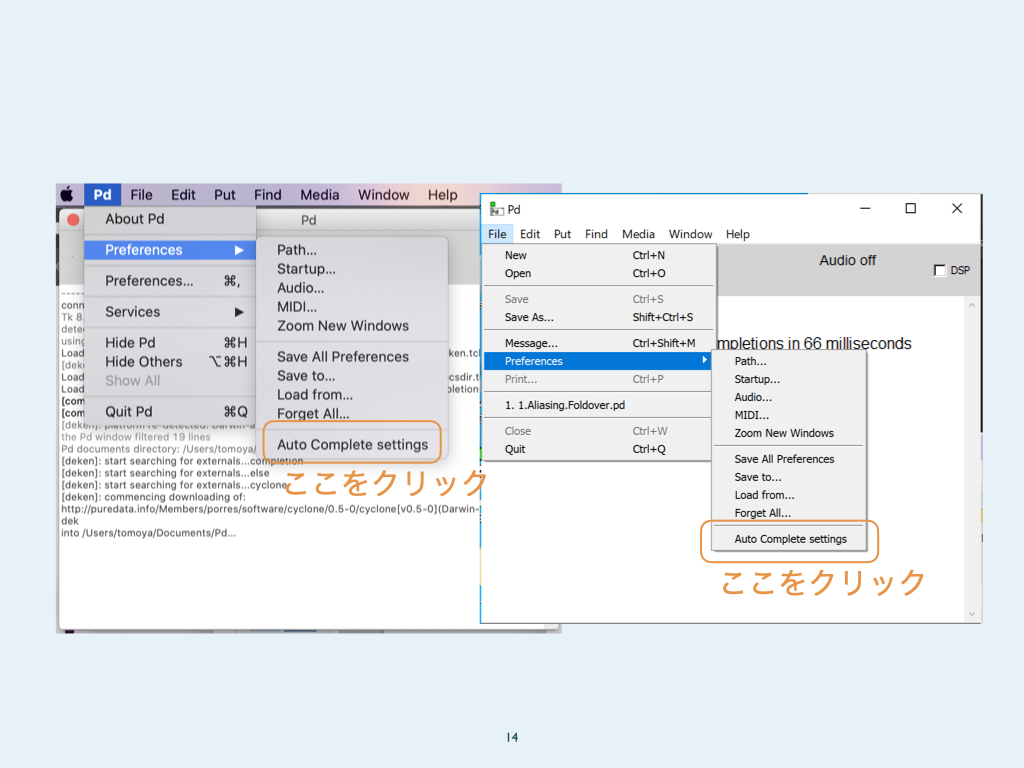This screenshot has height=768, width=1024.
Task: Click the Pd app icon in the Windows title bar
Action: click(496, 209)
